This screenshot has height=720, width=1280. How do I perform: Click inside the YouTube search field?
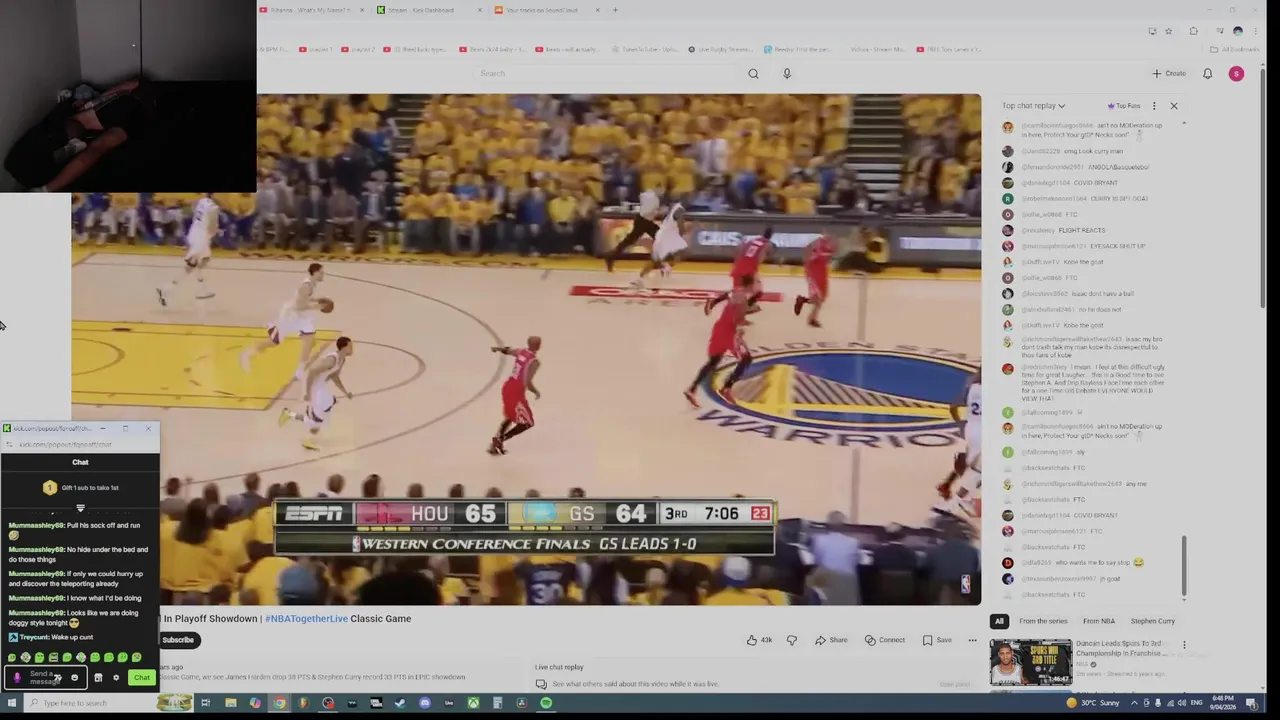(605, 73)
